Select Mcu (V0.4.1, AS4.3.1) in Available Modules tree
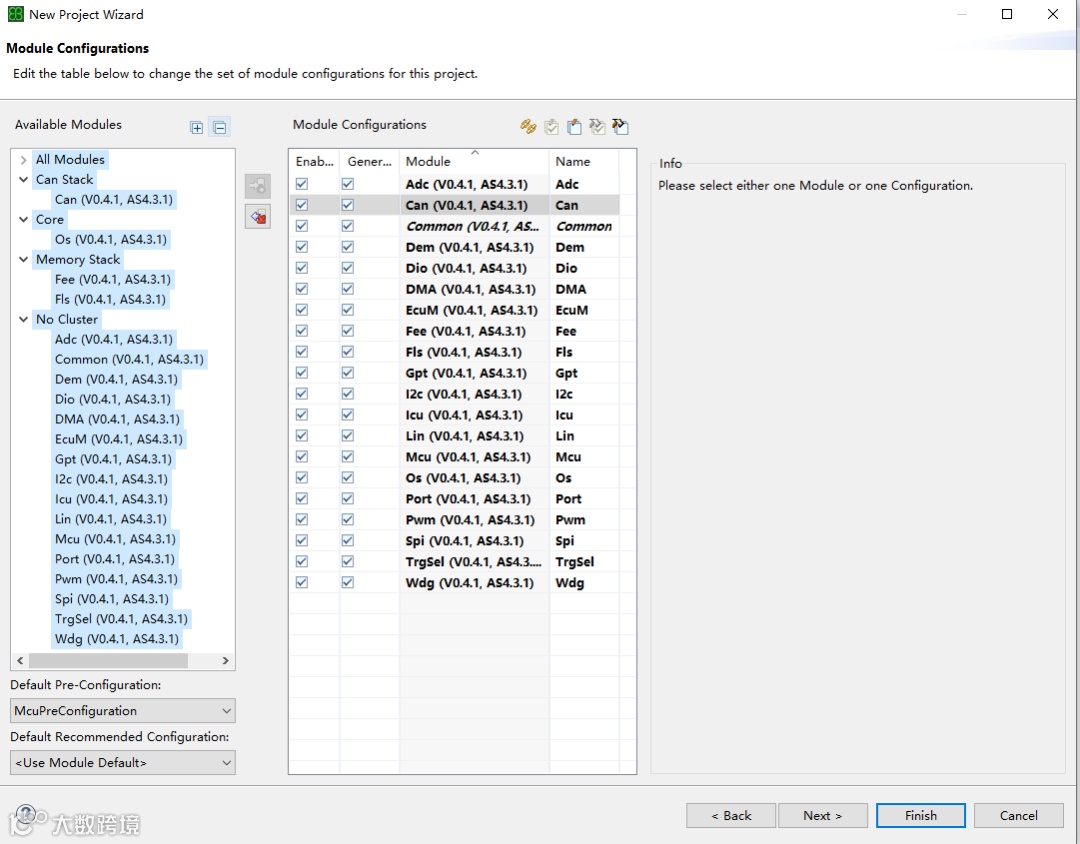The height and width of the screenshot is (844, 1080). point(115,539)
